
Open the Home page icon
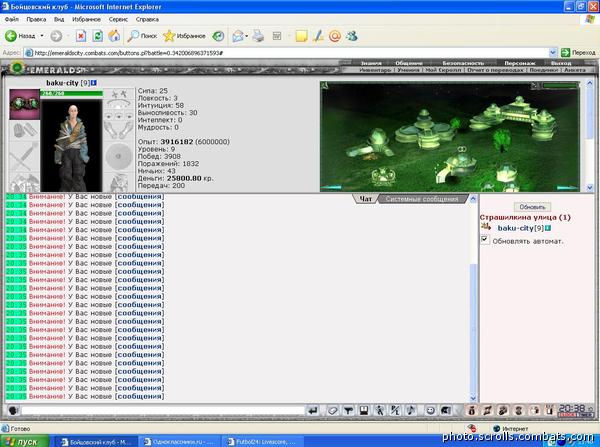(x=114, y=36)
